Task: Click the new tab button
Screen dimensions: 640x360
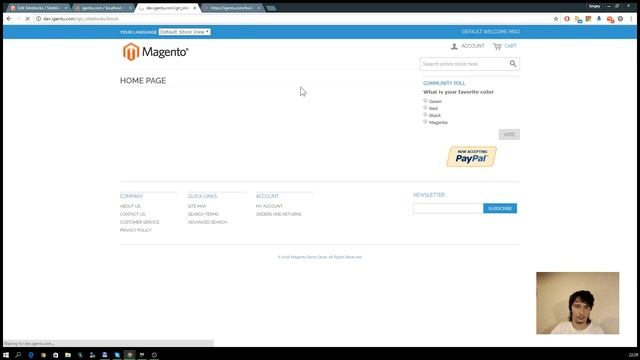Action: point(271,8)
